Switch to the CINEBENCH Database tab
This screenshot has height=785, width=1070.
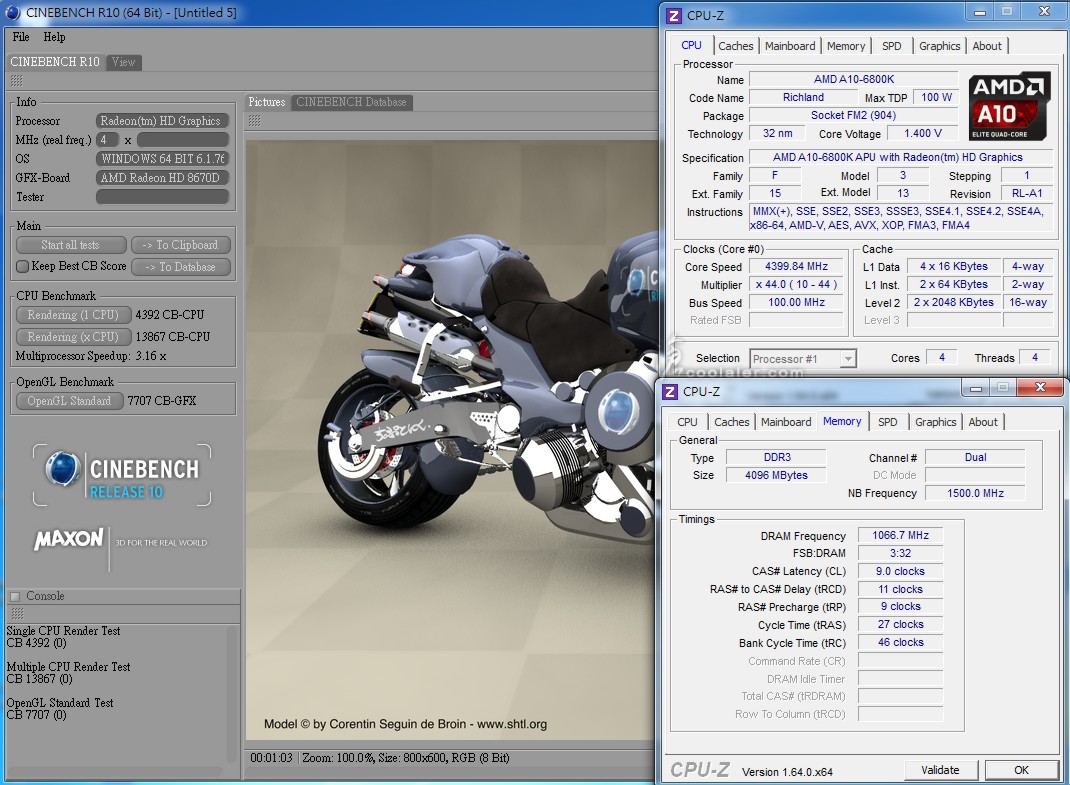pos(351,102)
